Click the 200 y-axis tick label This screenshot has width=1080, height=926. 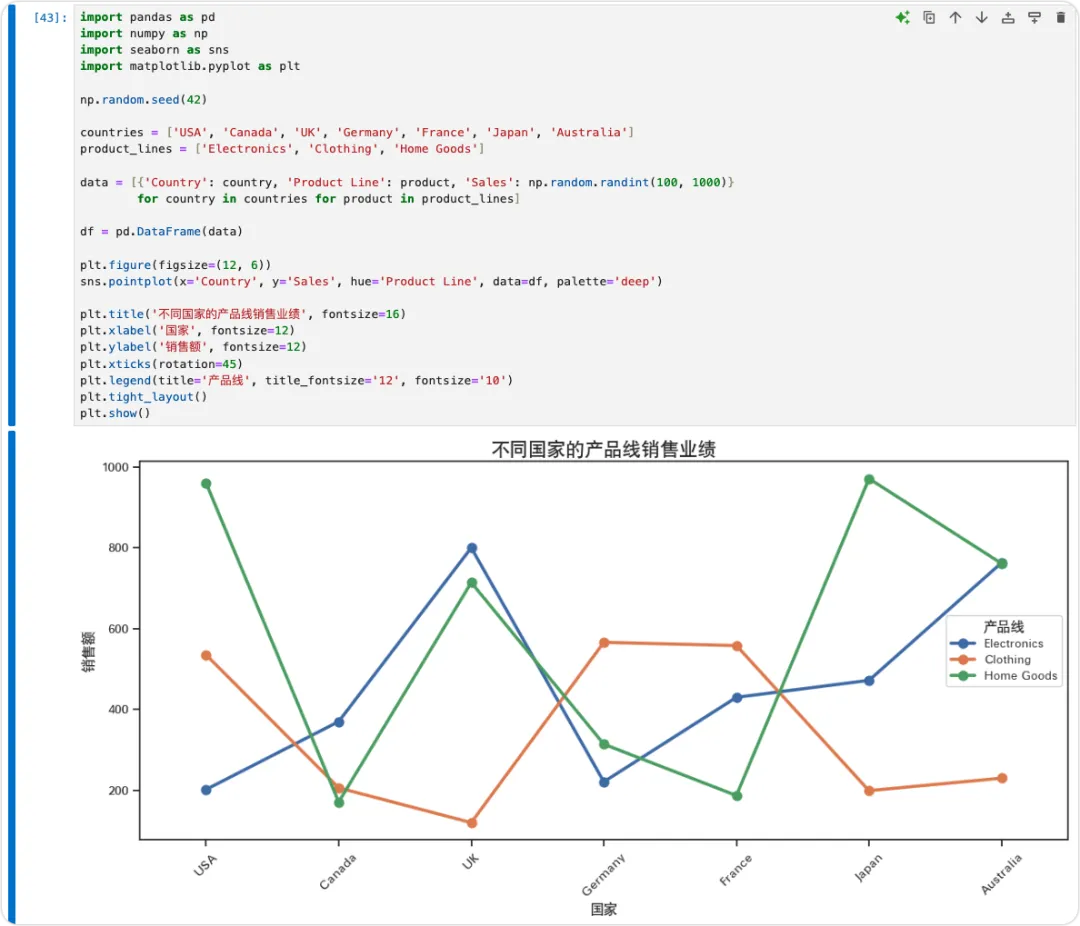click(x=118, y=791)
